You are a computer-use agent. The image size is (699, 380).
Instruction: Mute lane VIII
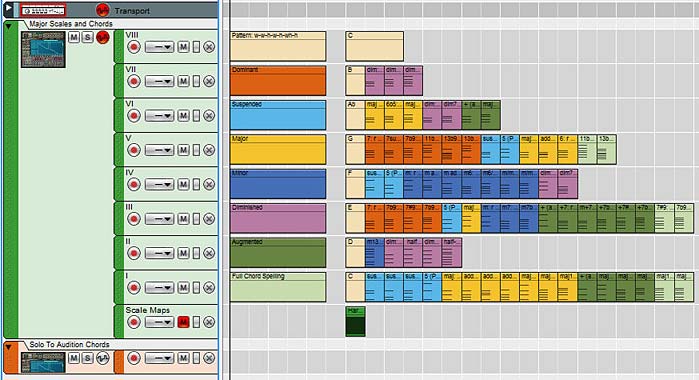(x=183, y=47)
